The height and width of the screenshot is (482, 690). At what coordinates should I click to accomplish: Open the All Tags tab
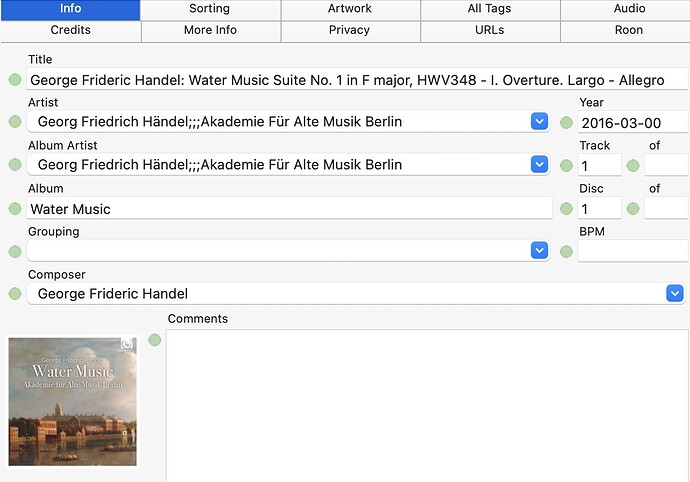[x=489, y=9]
